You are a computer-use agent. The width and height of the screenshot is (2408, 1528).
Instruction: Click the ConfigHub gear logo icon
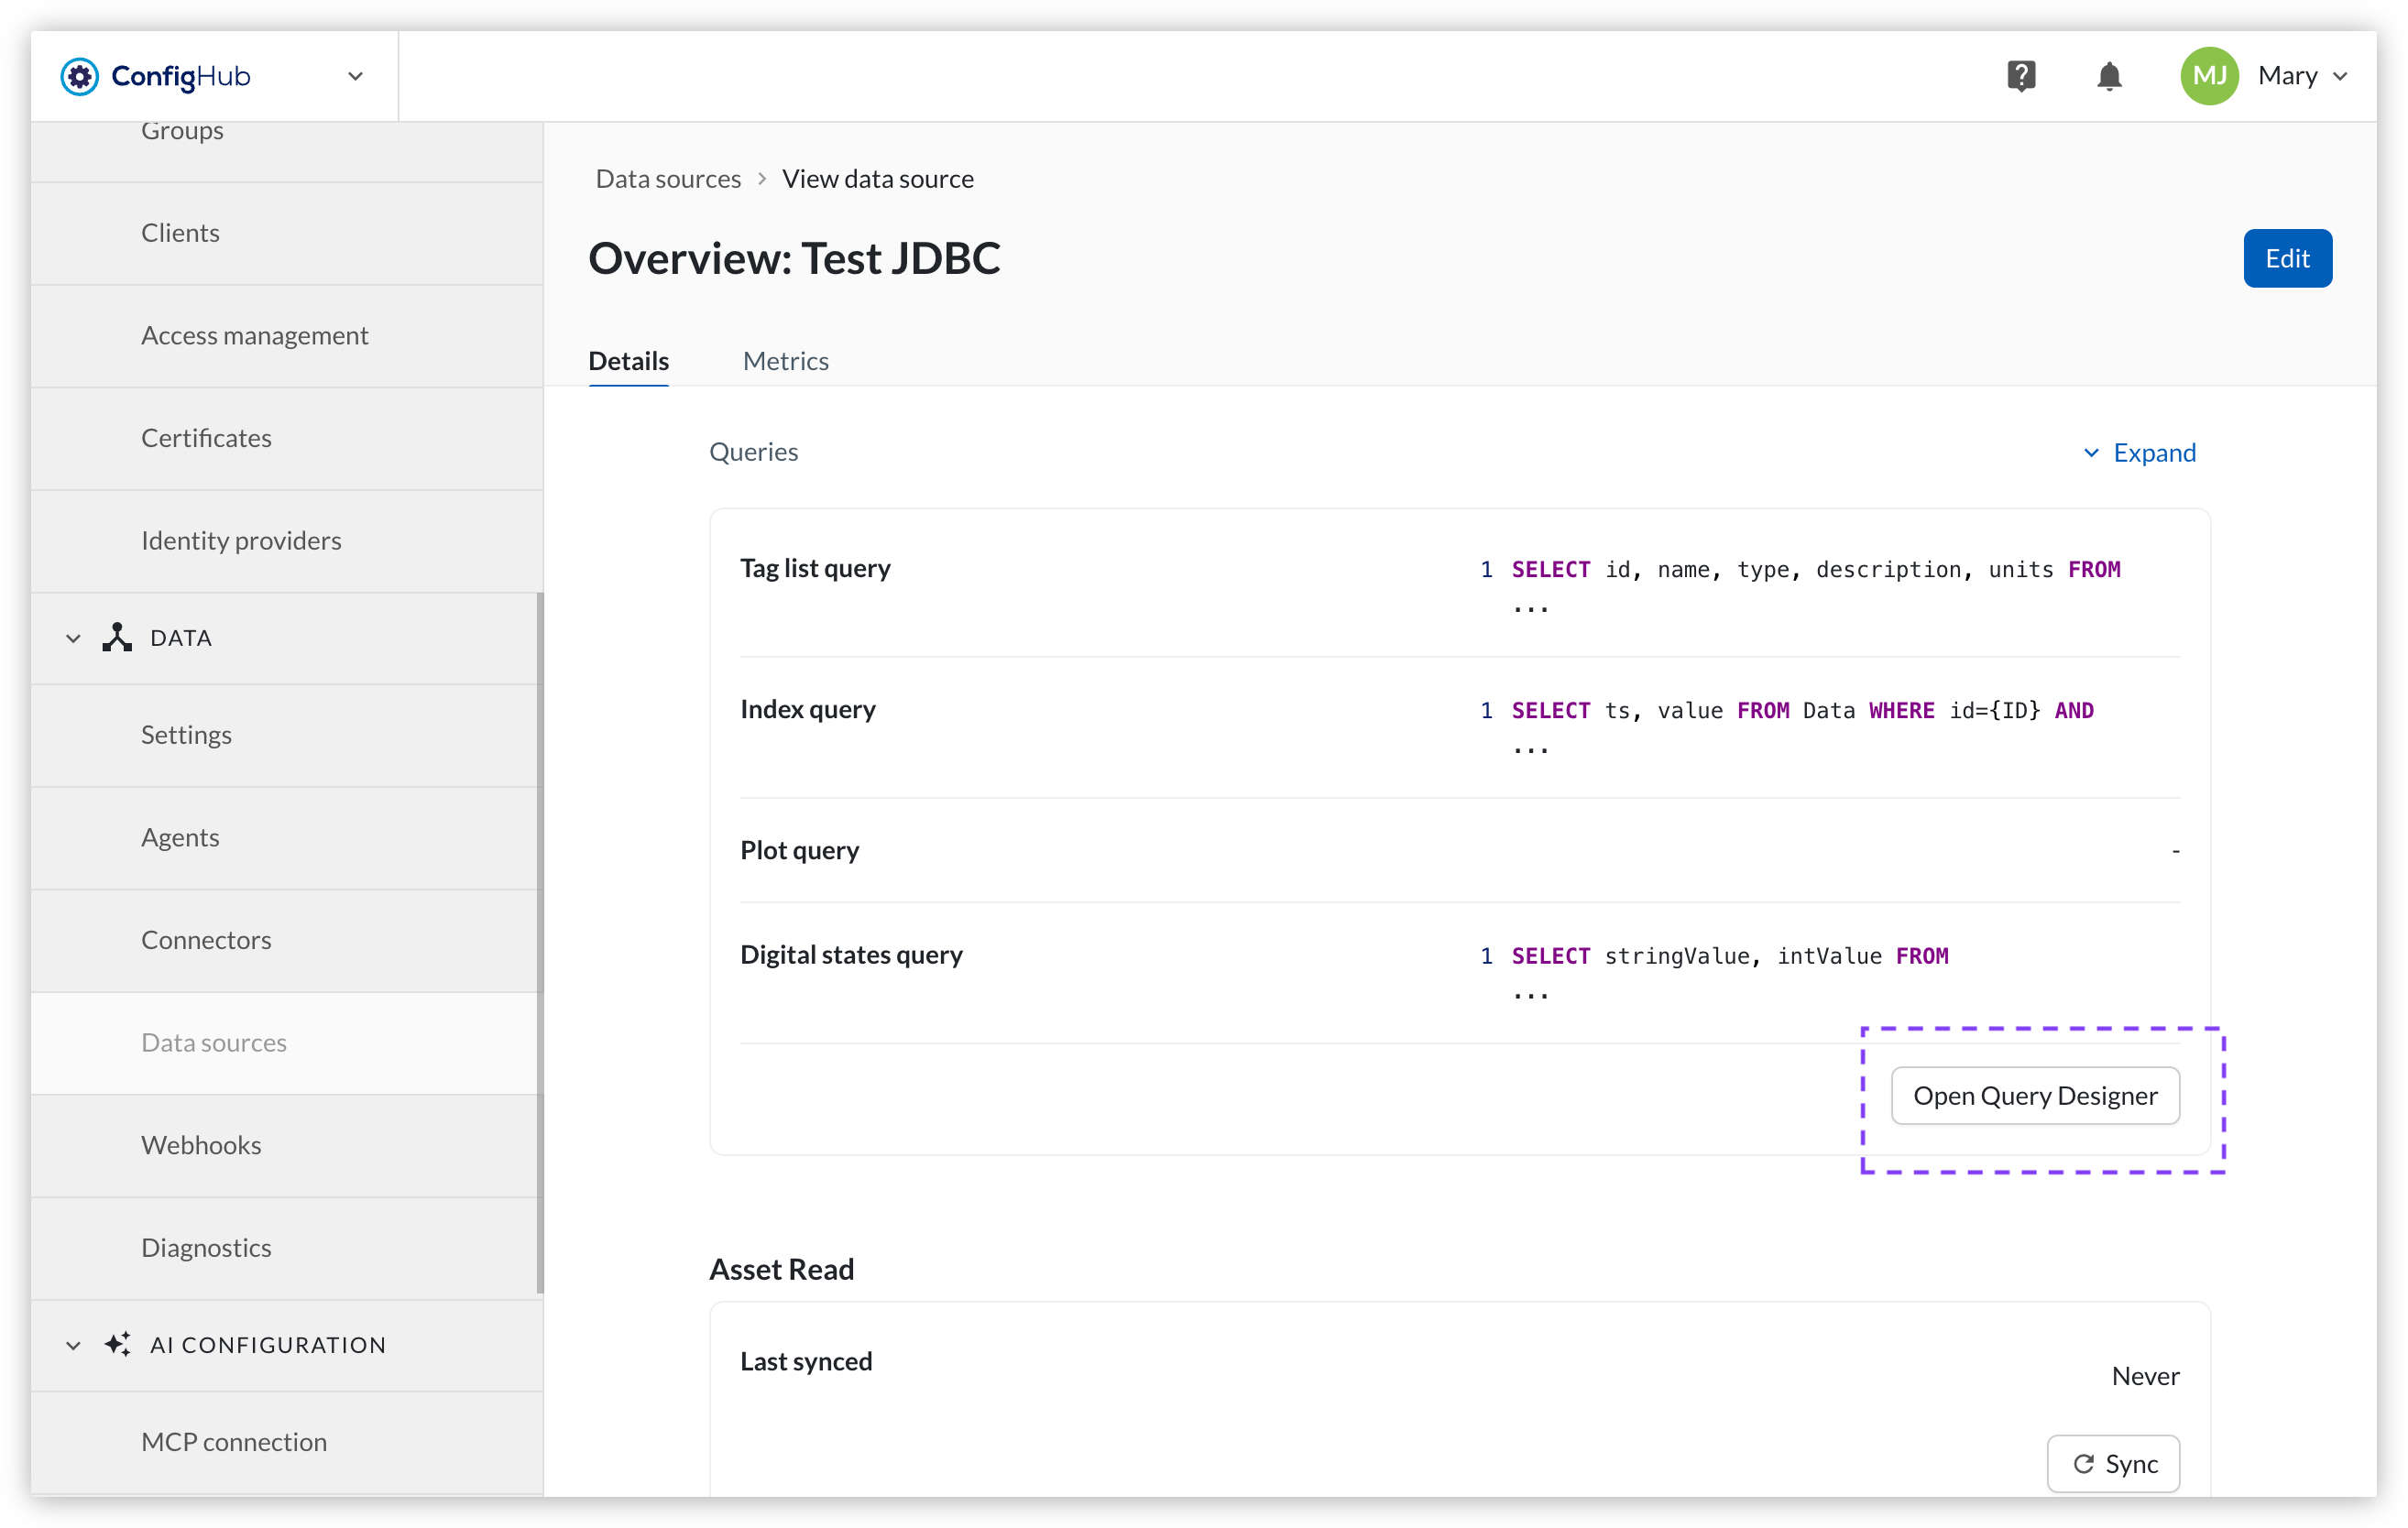tap(79, 76)
